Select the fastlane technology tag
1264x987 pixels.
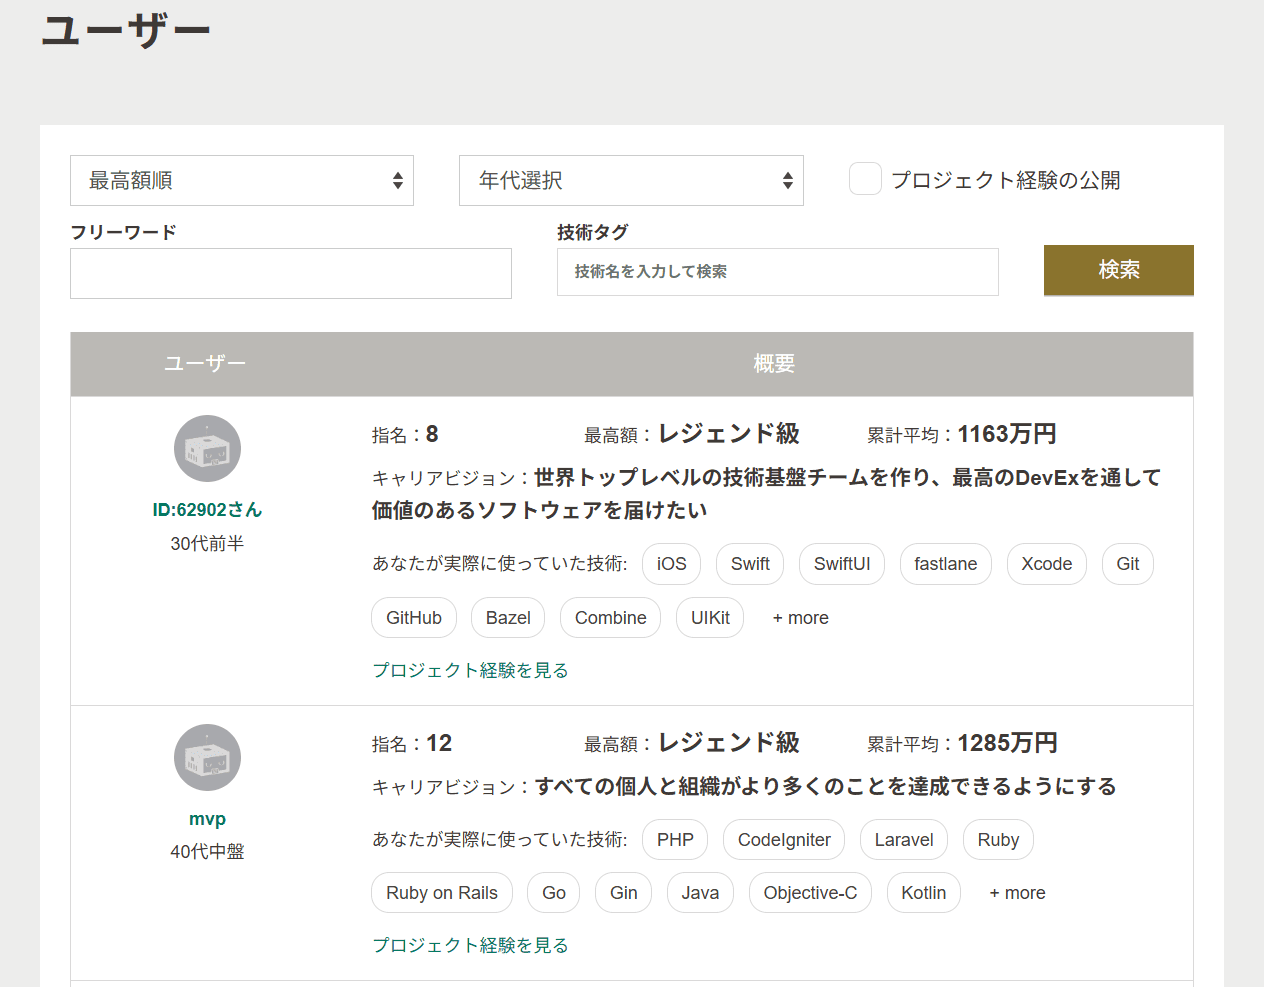pos(945,564)
